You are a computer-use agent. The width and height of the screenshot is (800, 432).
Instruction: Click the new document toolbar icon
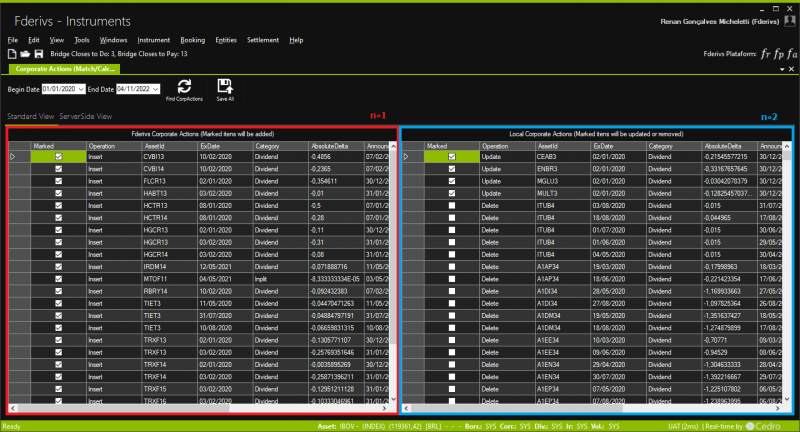coord(12,53)
